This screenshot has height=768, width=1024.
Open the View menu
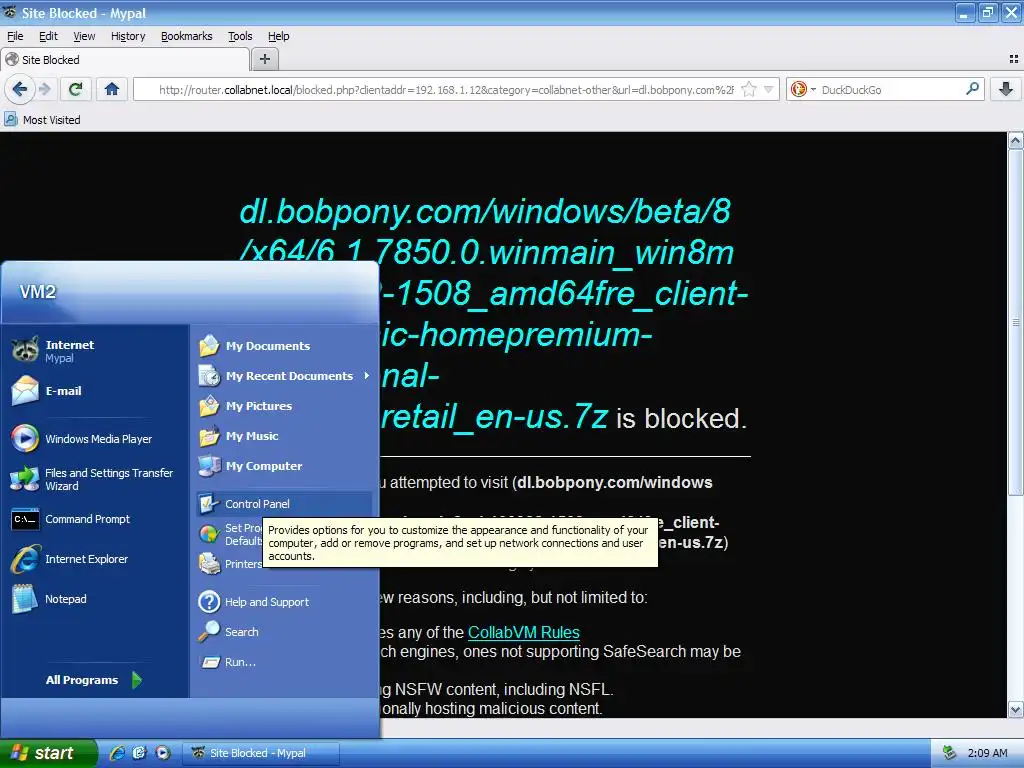tap(84, 36)
